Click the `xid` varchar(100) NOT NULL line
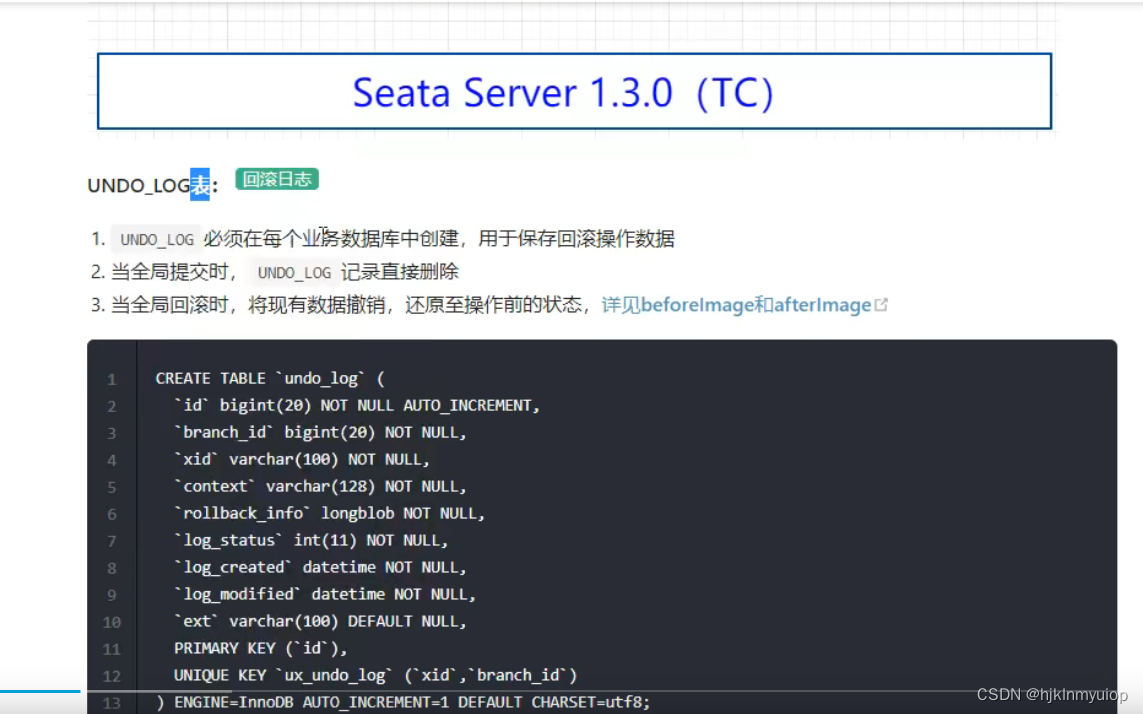The image size is (1143, 714). (302, 459)
